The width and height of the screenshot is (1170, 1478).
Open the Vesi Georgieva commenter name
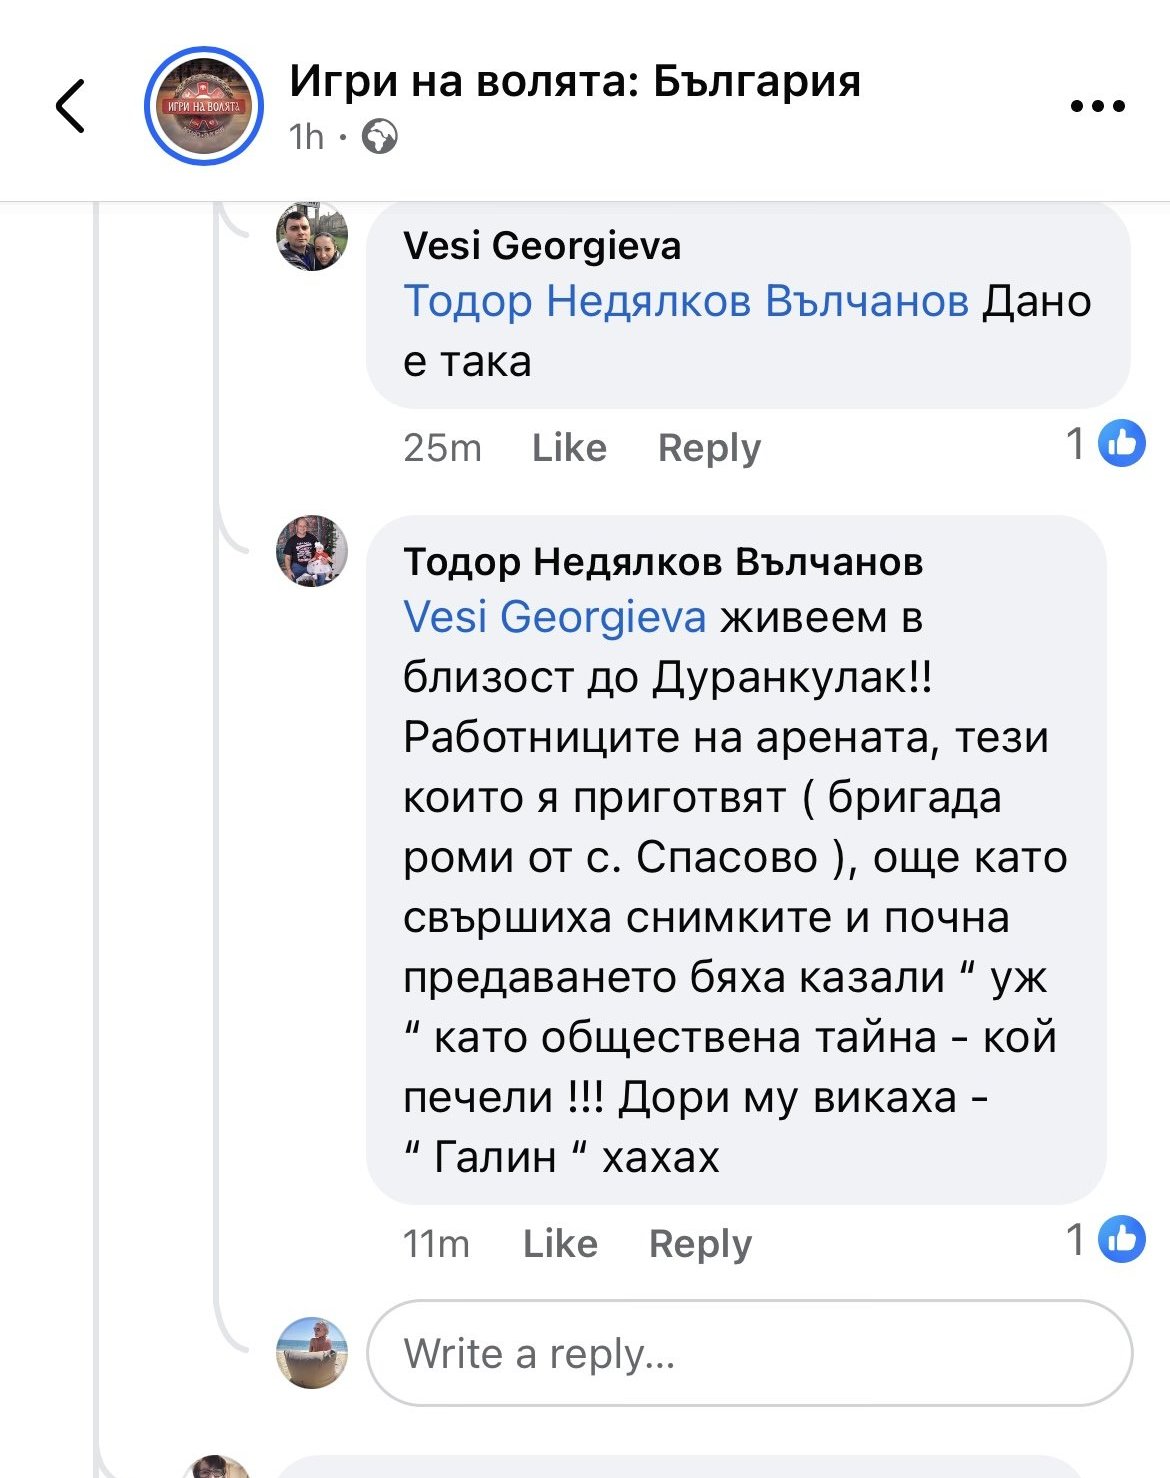click(542, 245)
